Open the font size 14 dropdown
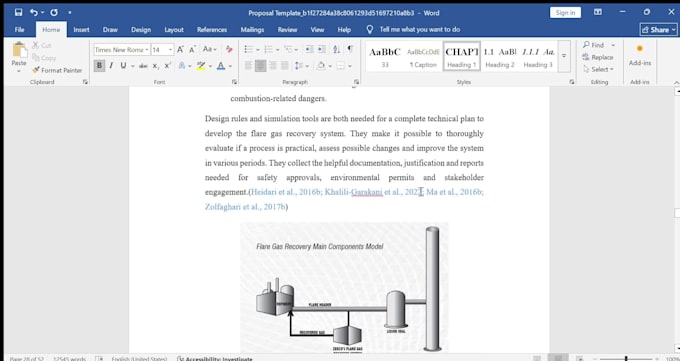The image size is (680, 361). pos(170,49)
